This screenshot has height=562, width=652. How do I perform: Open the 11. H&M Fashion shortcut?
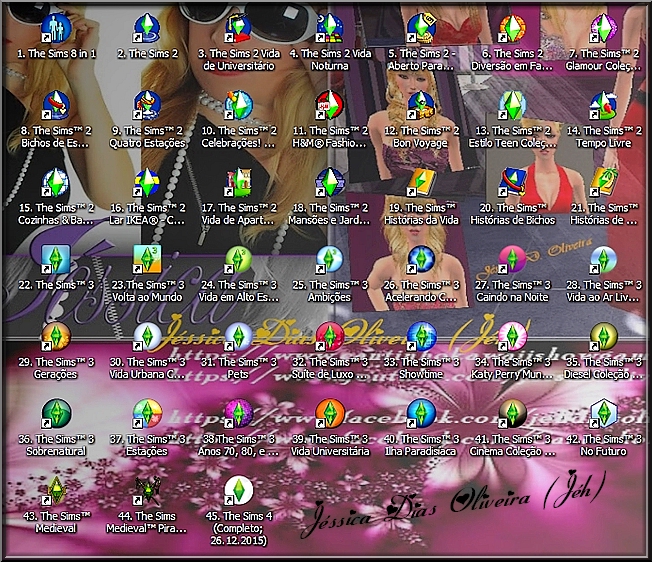tap(330, 106)
